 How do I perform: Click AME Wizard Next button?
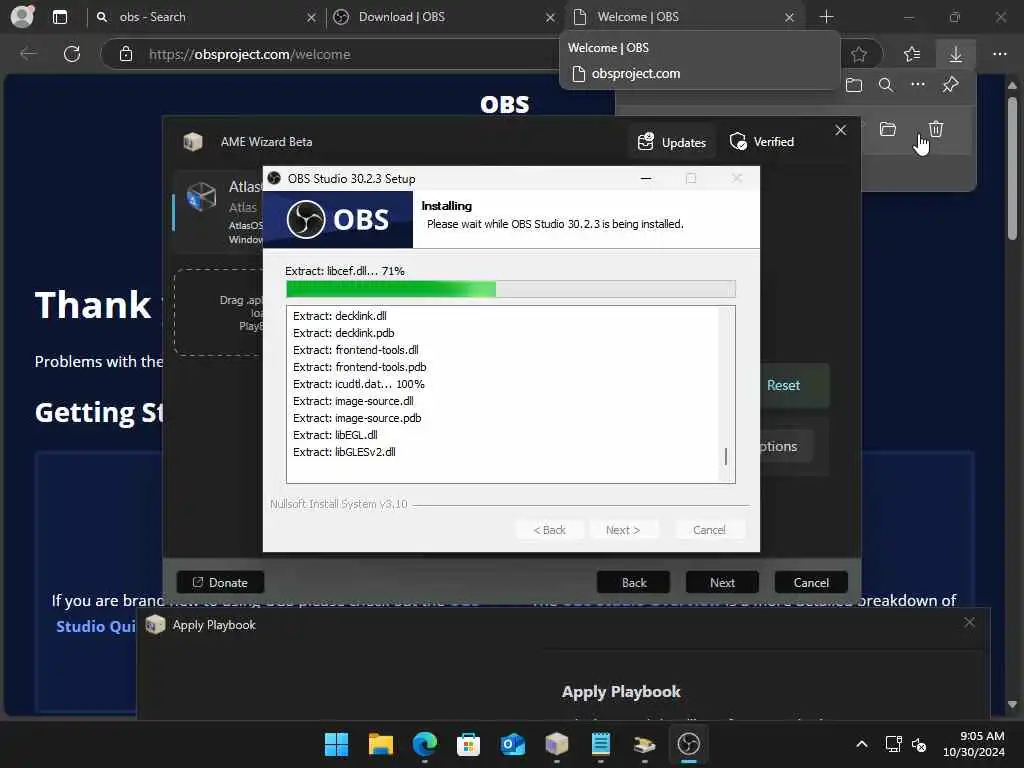point(722,583)
